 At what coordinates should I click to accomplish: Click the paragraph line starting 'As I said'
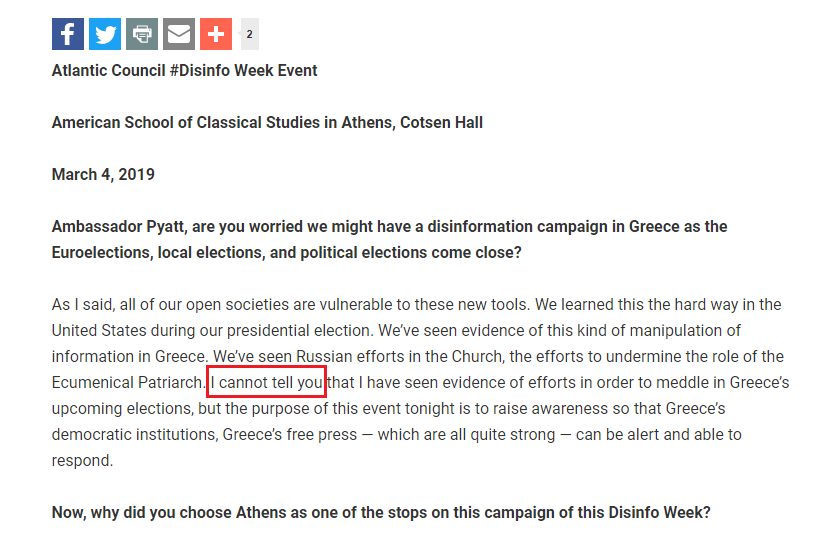pyautogui.click(x=416, y=305)
